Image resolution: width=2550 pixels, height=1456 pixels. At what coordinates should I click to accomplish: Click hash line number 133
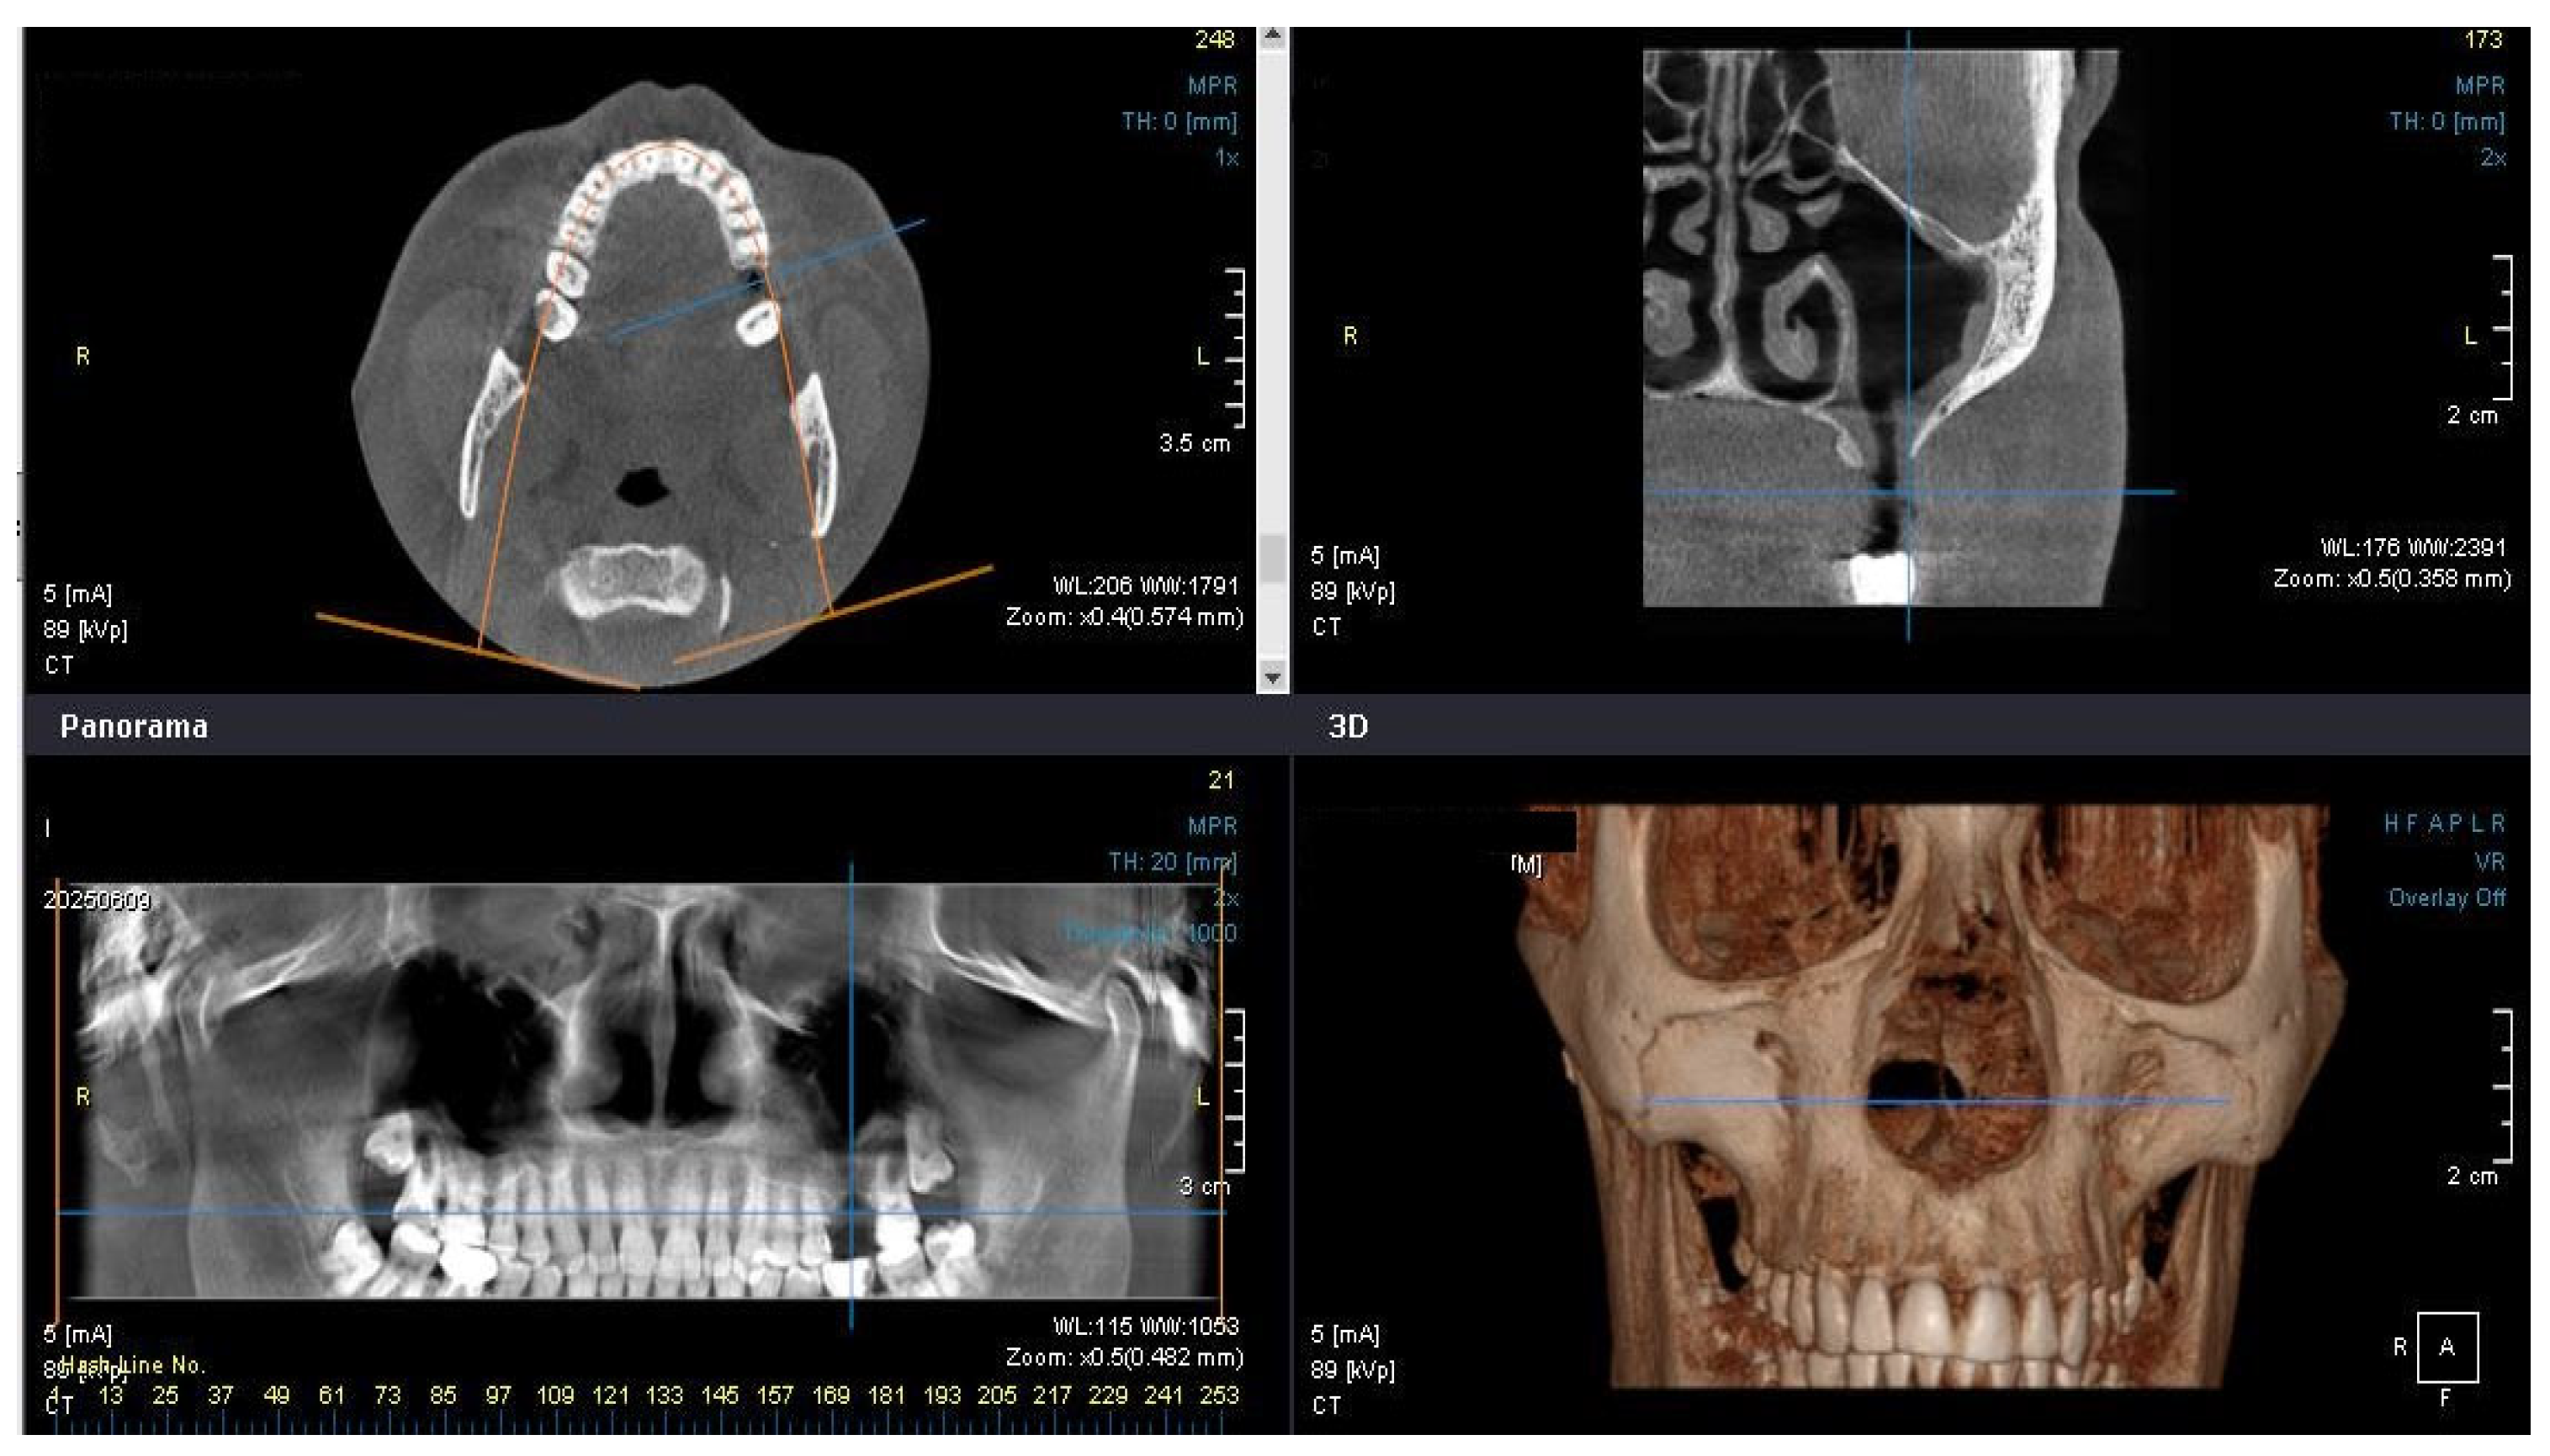pos(664,1395)
